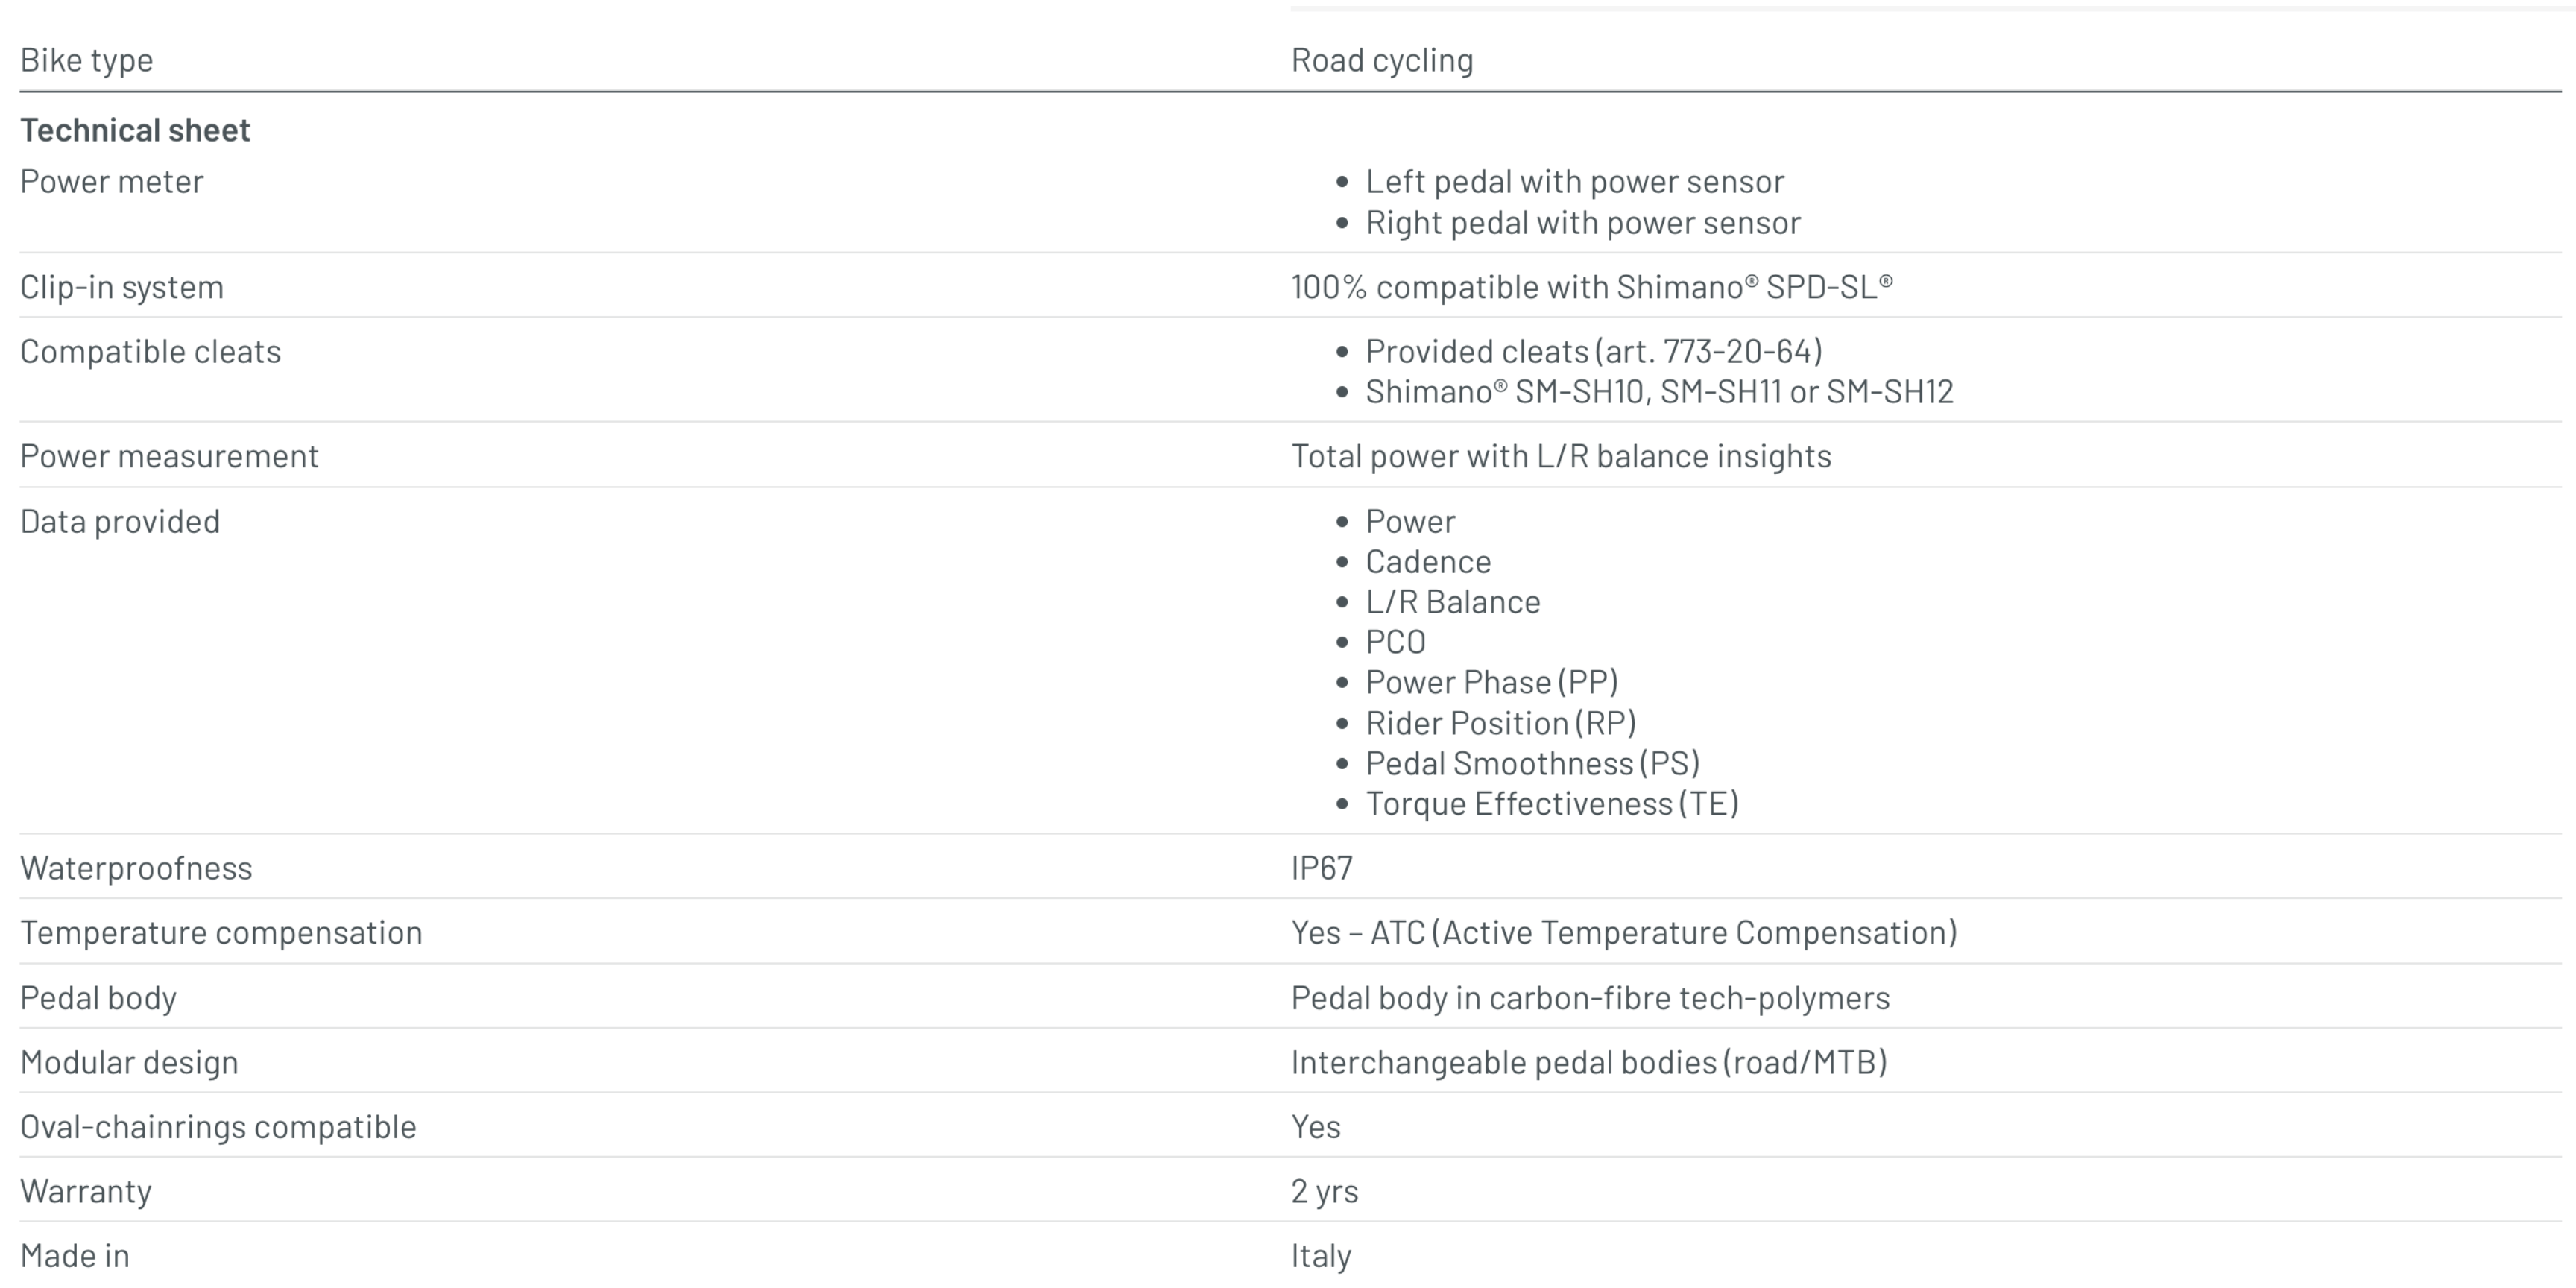The height and width of the screenshot is (1288, 2576).
Task: Click "Interchangeable pedal bodies (road/MTB)" value
Action: [x=1589, y=1062]
